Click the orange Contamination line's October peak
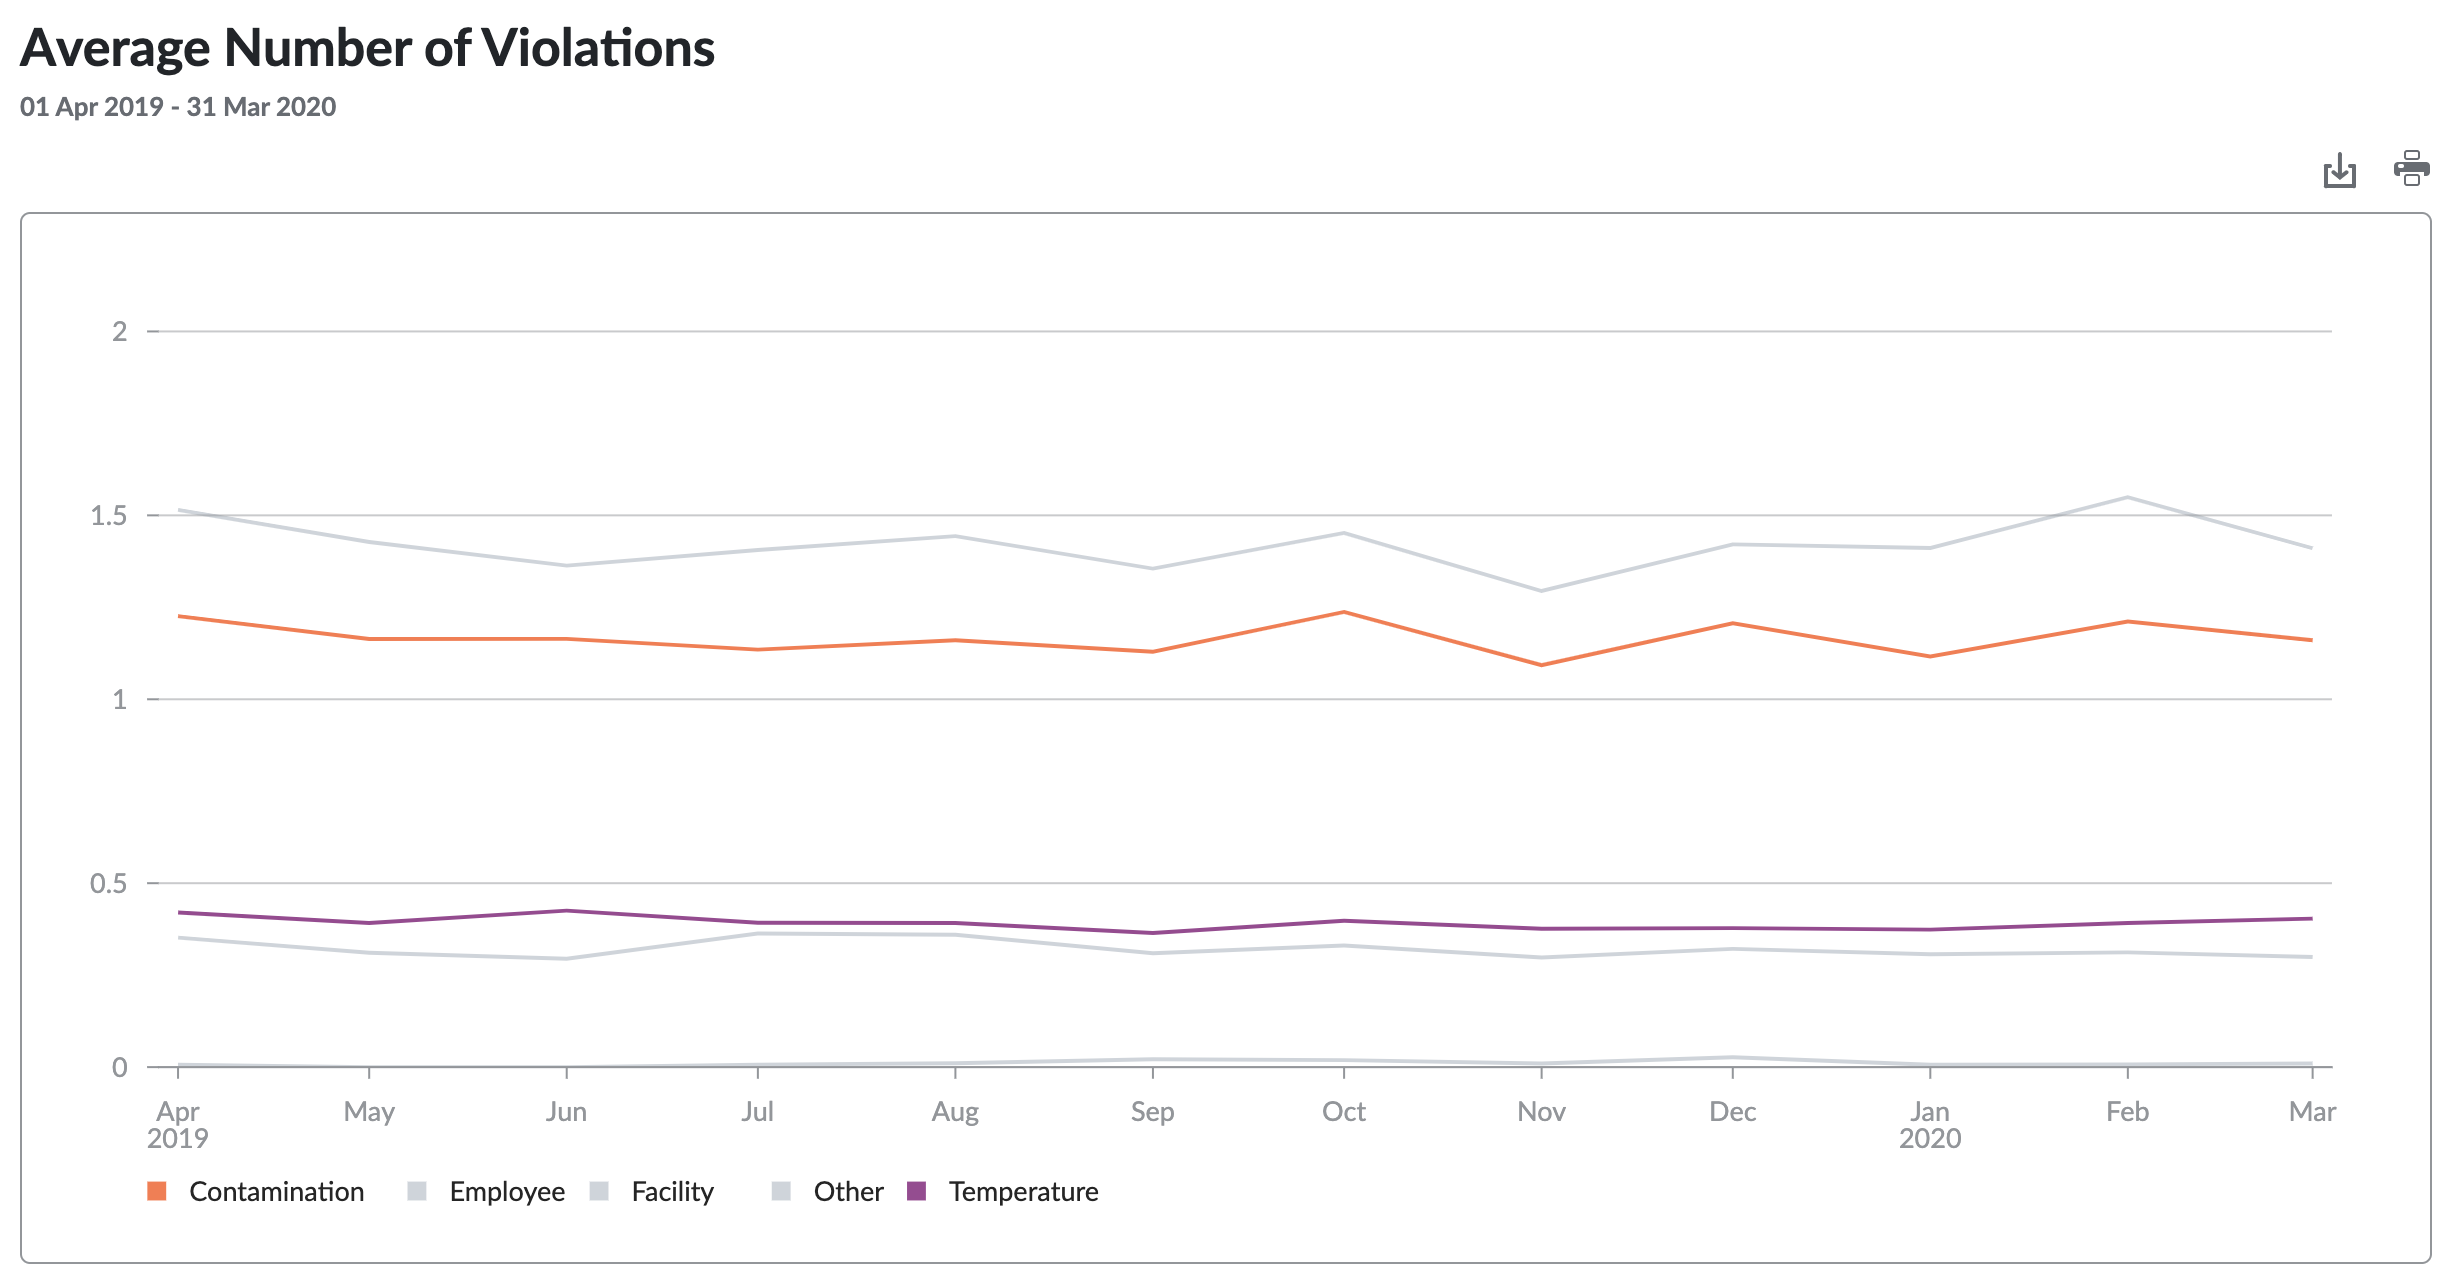2450x1284 pixels. (x=1344, y=612)
